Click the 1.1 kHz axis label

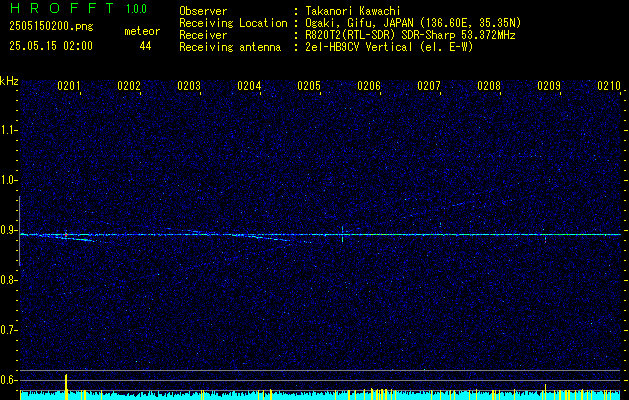coord(8,130)
